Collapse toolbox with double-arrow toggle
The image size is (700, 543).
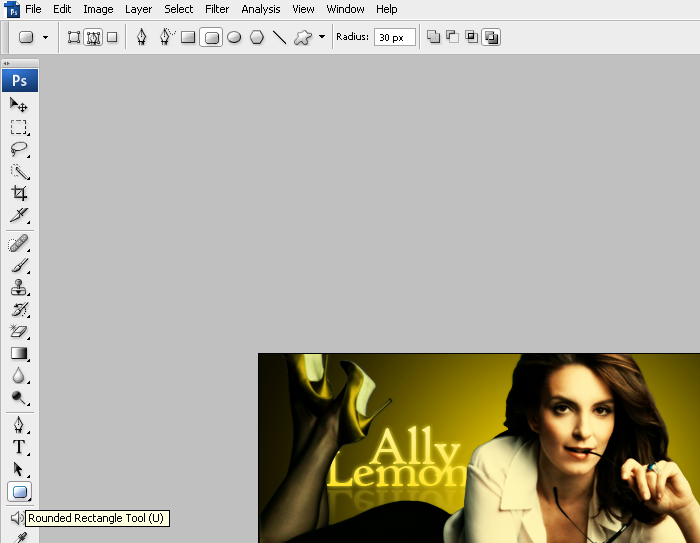[6, 63]
